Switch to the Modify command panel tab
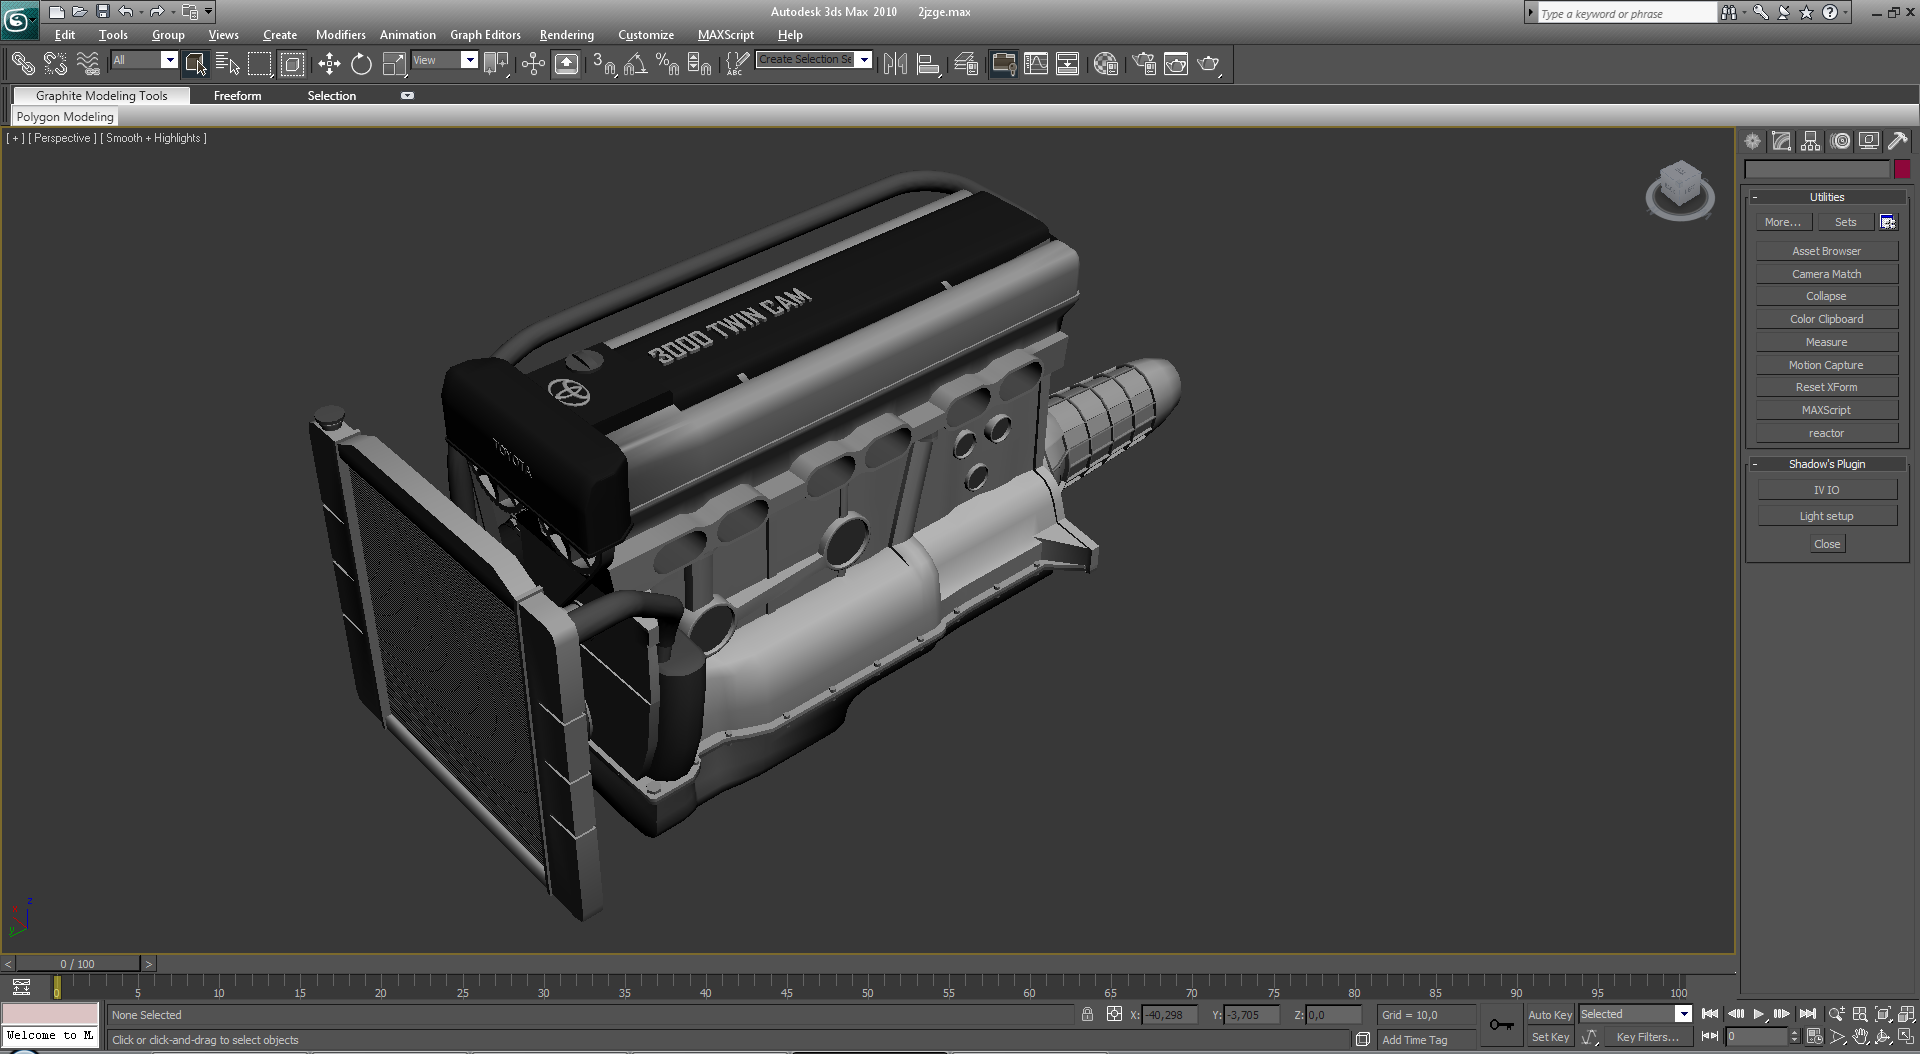Screen dimensions: 1920x1054 point(1781,141)
